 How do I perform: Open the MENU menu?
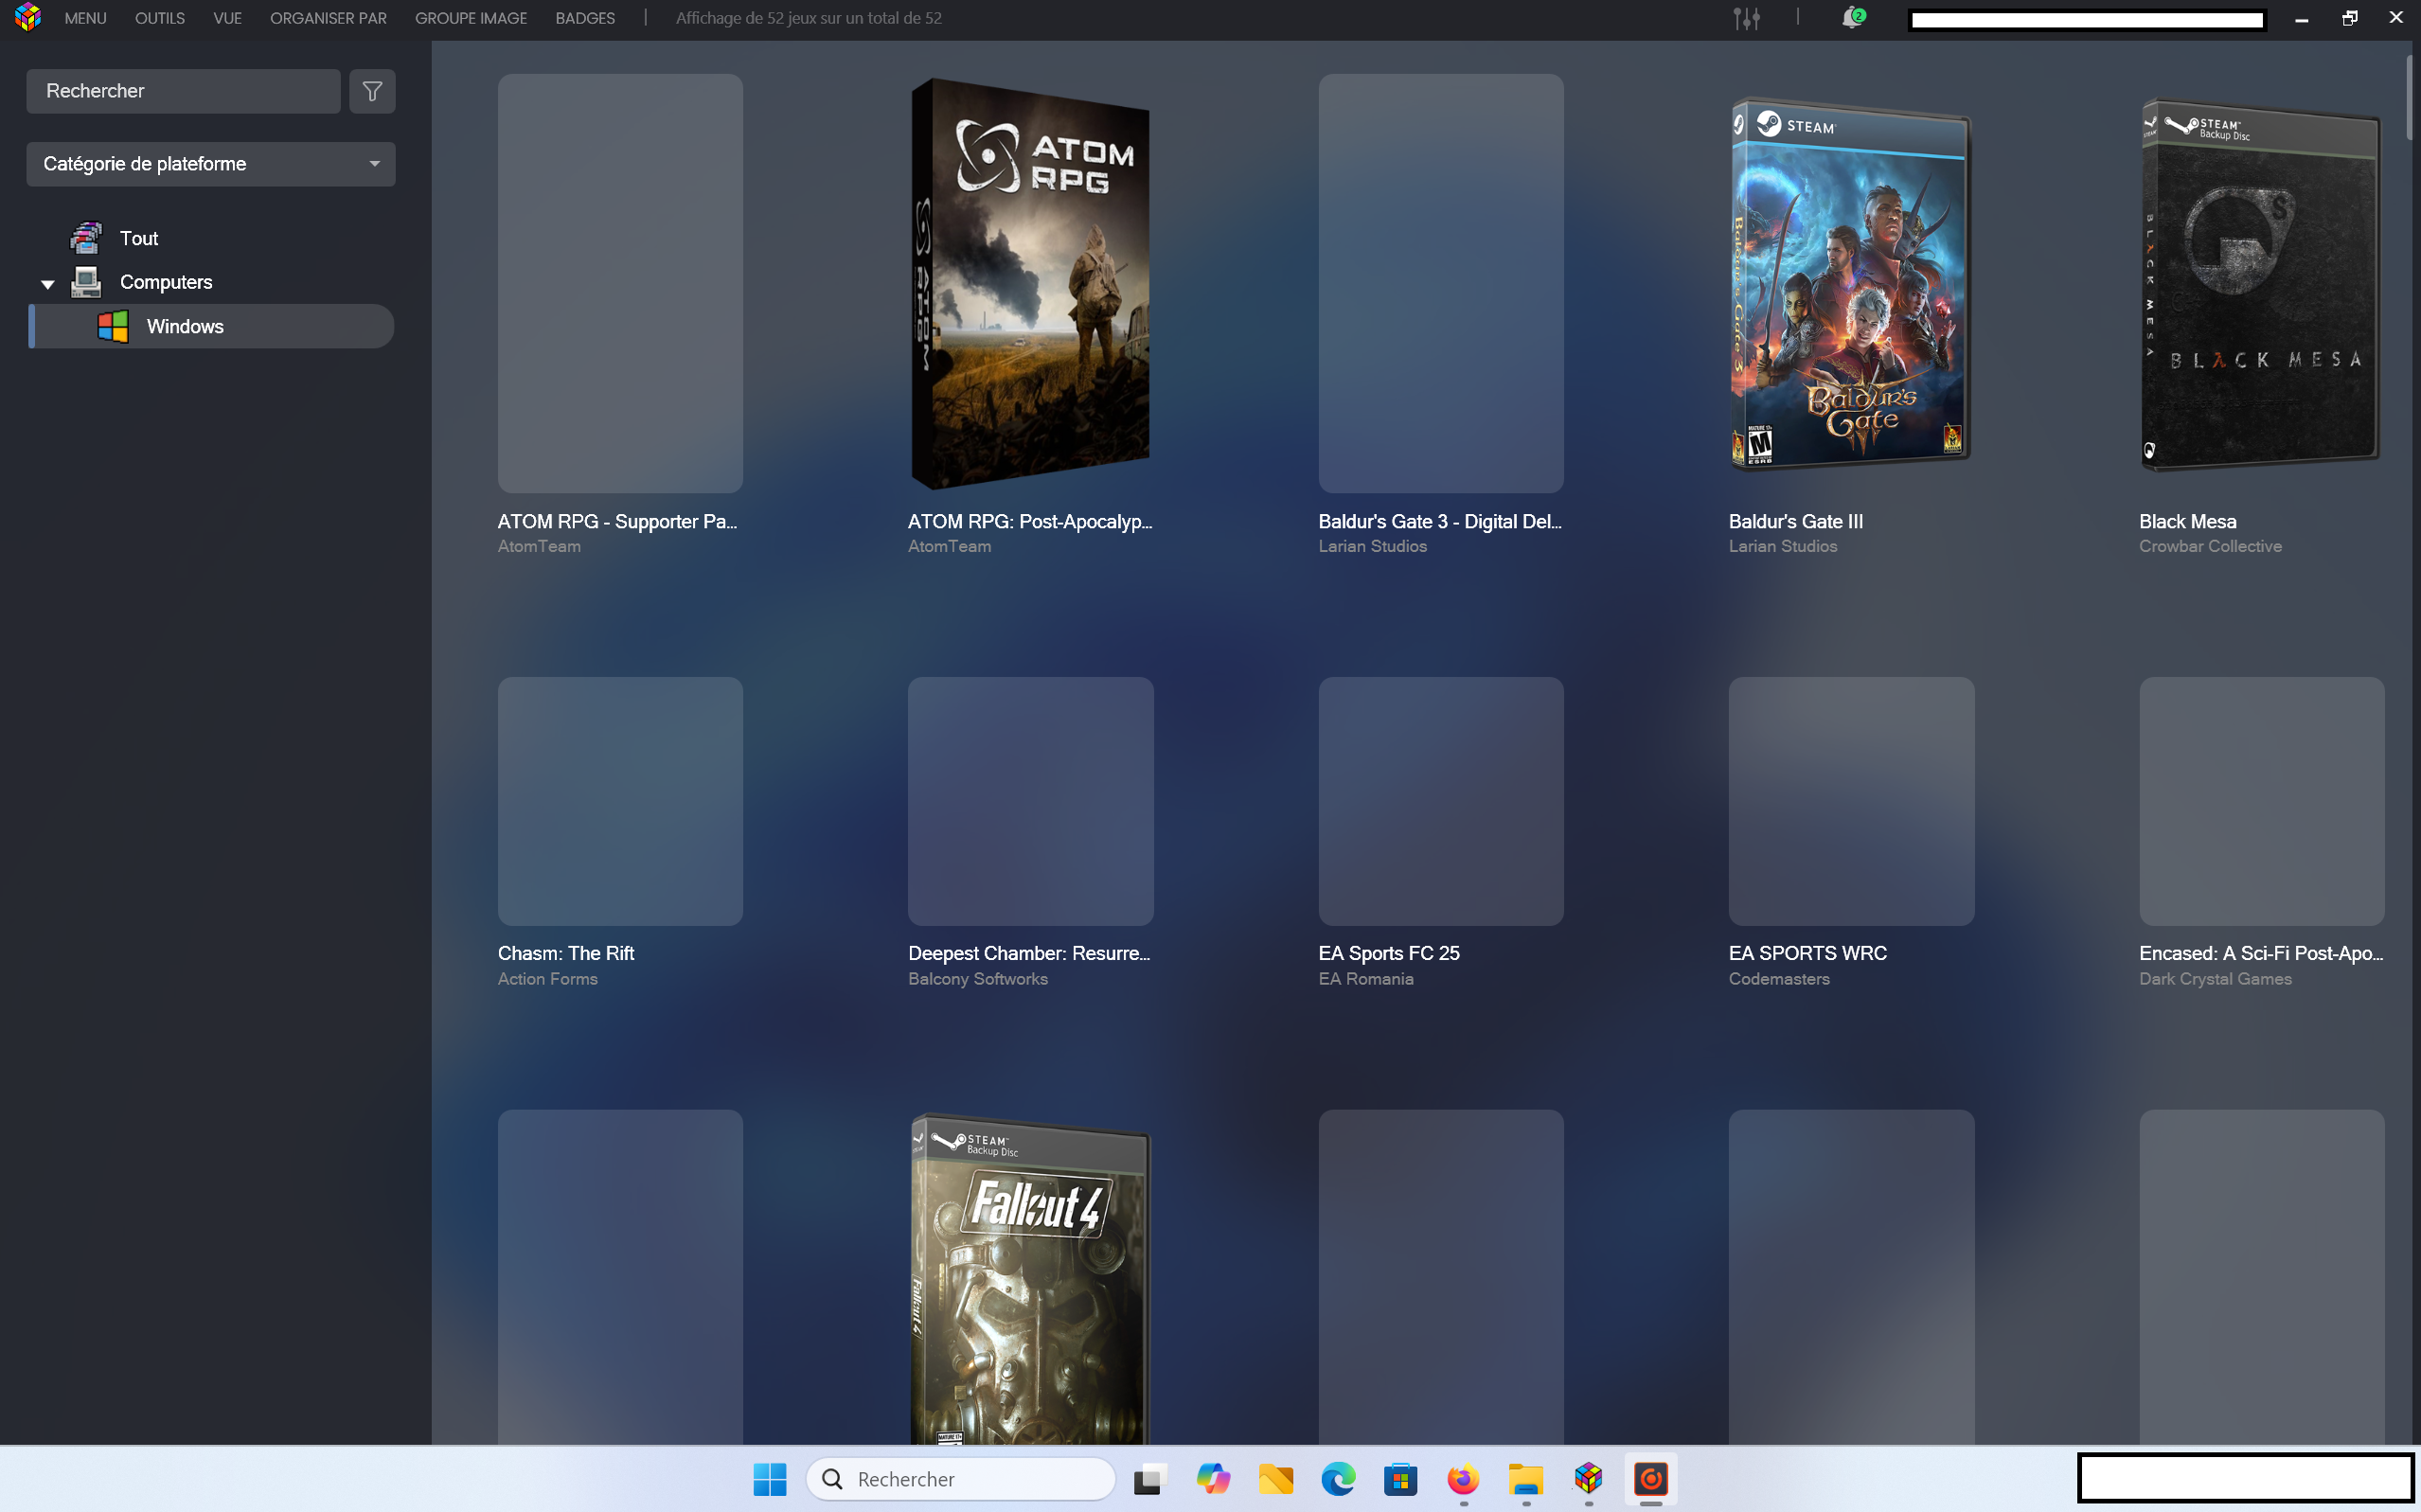point(85,18)
